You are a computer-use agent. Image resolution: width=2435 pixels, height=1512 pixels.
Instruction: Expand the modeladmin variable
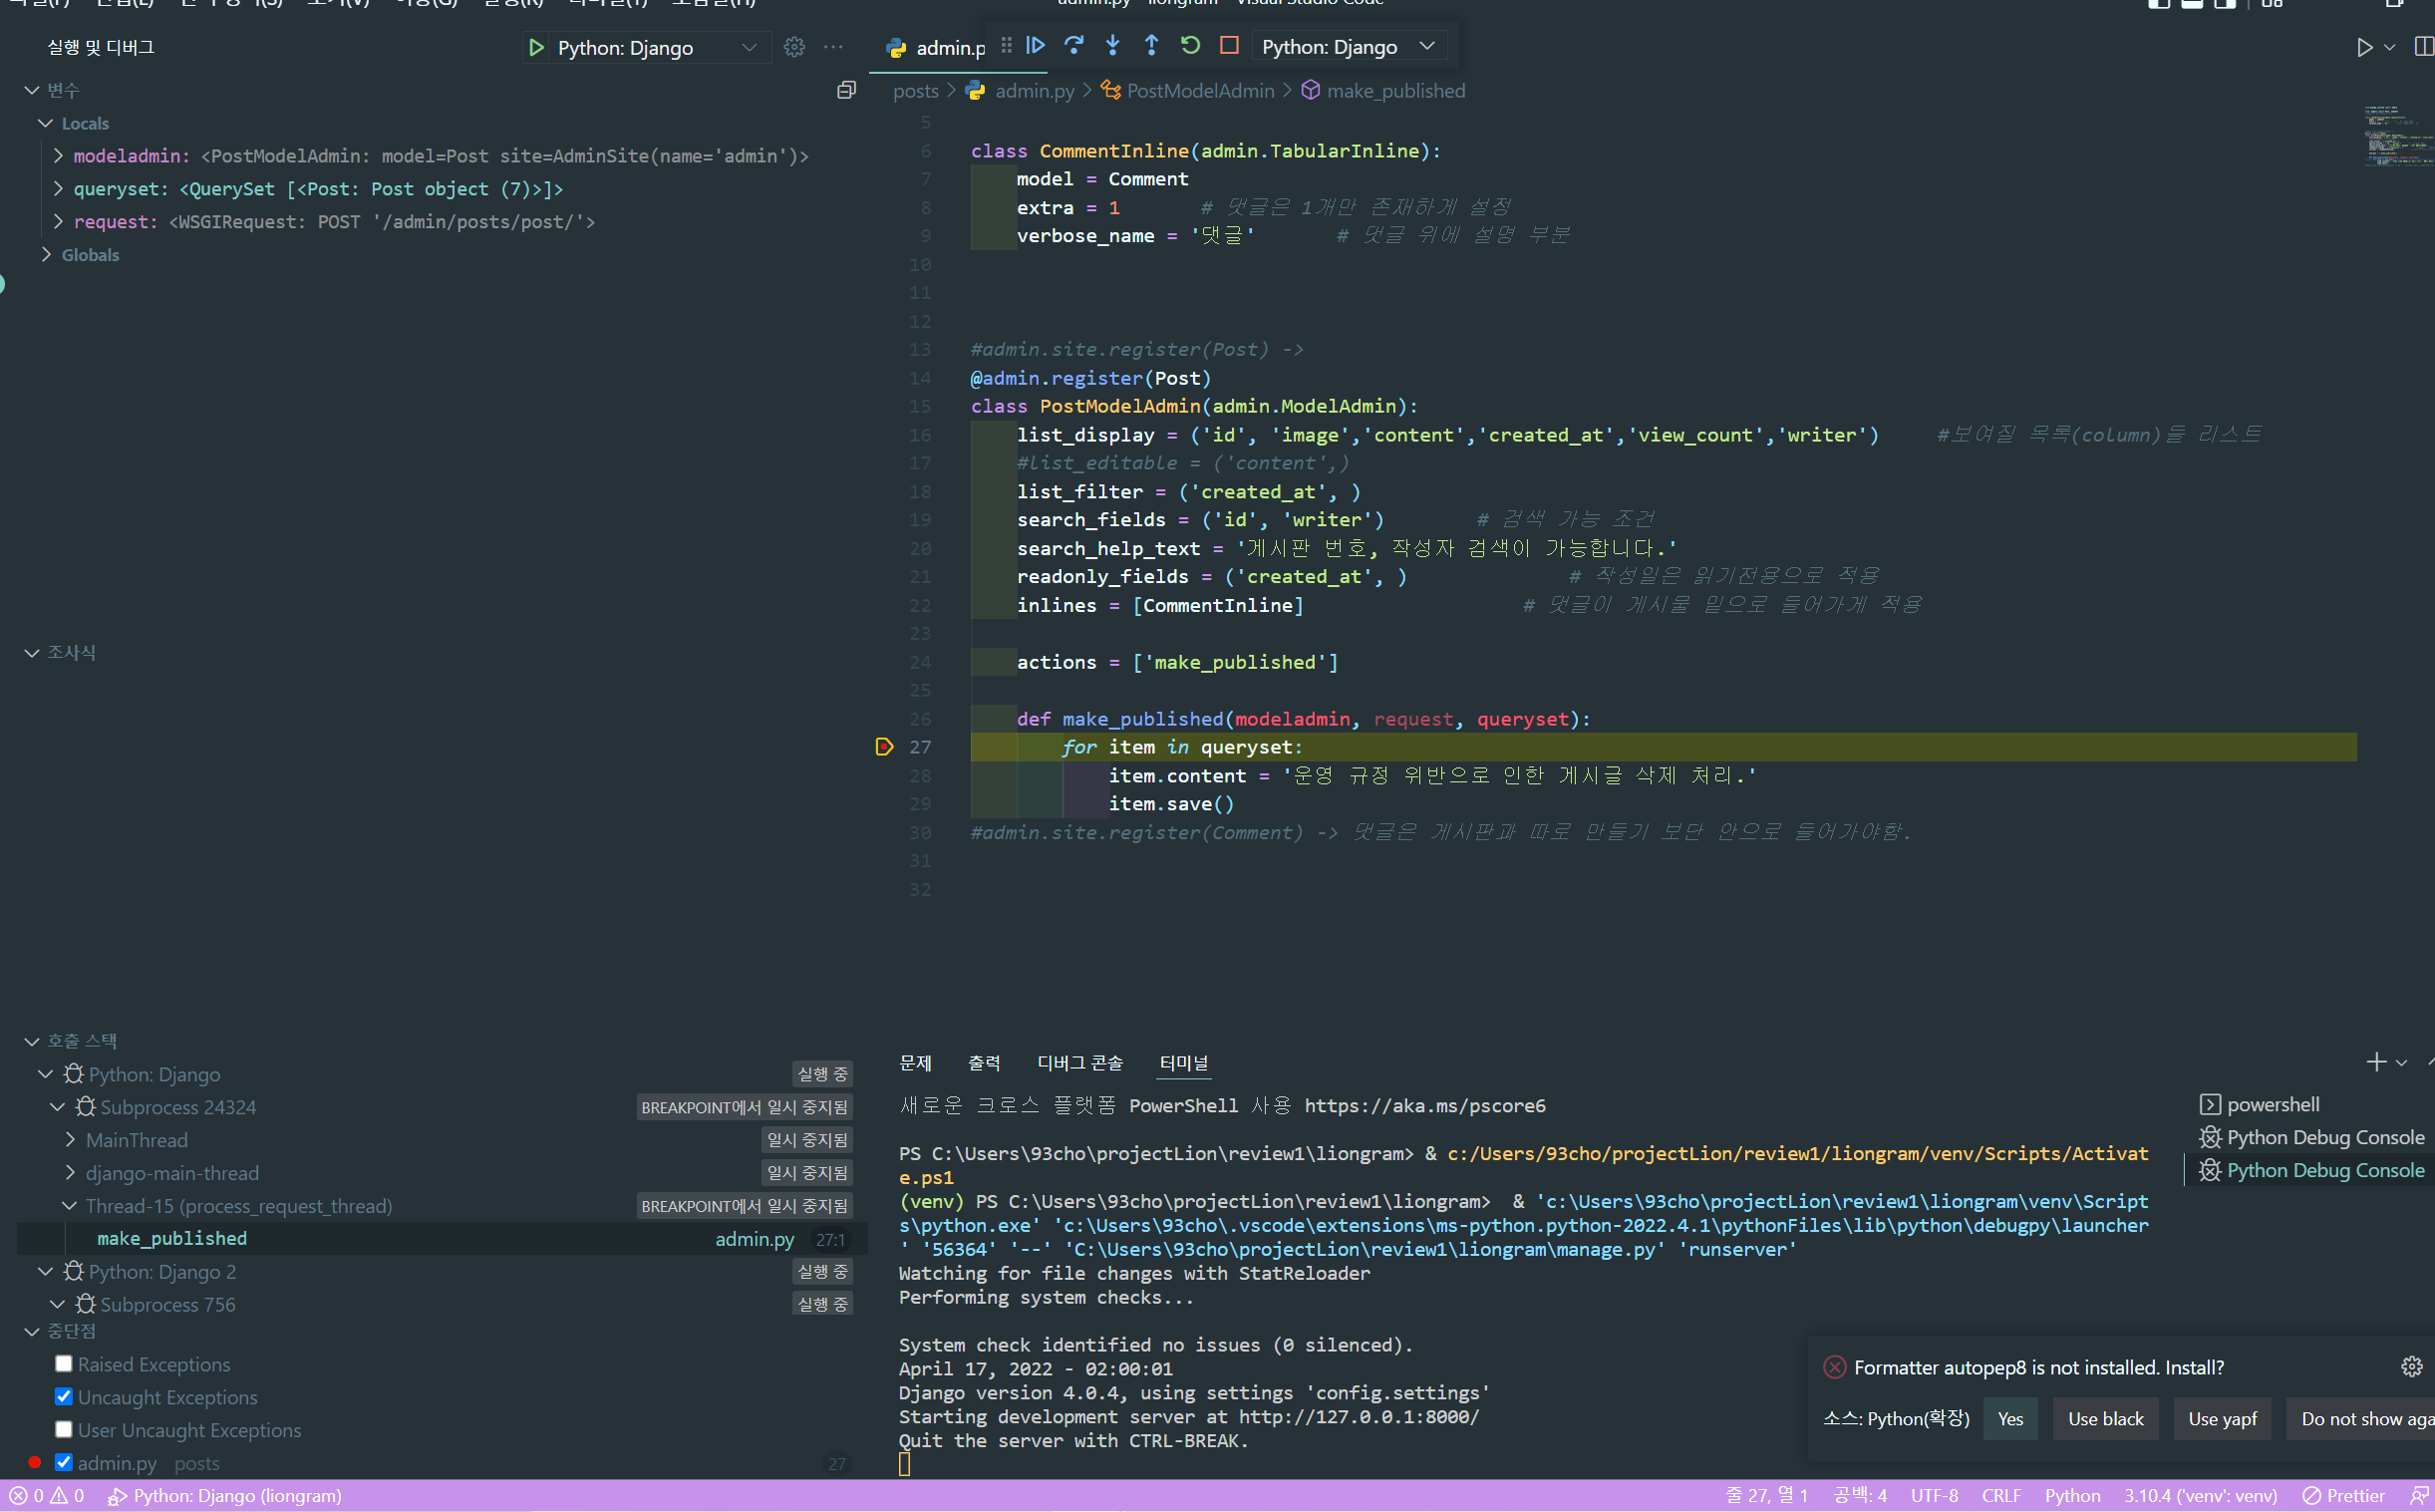[58, 156]
